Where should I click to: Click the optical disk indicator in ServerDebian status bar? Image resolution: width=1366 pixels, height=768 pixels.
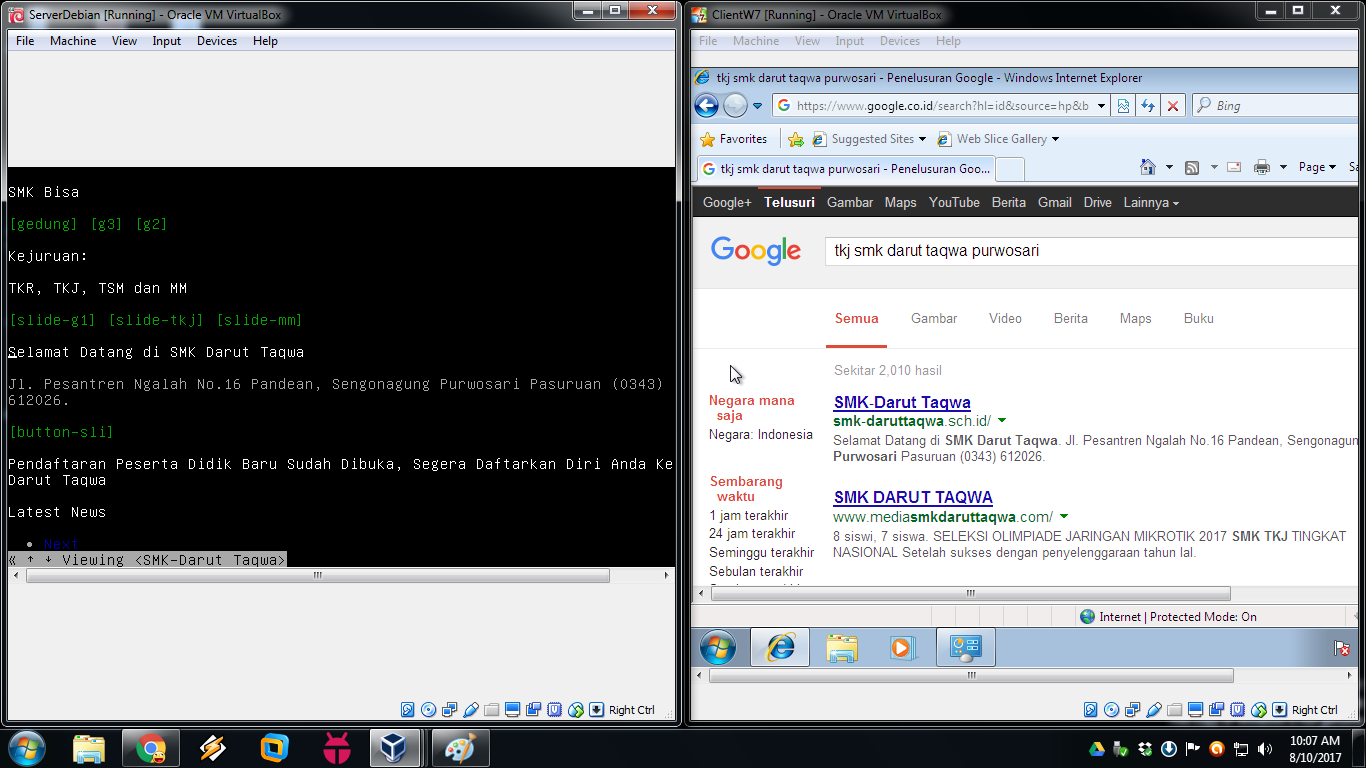tap(429, 710)
